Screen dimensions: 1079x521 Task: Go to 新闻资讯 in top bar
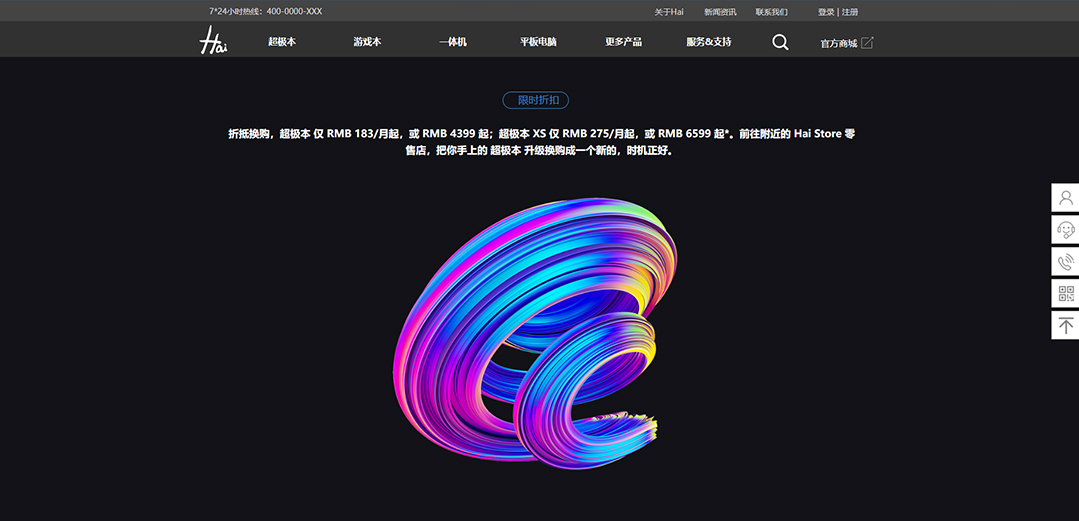pos(719,12)
